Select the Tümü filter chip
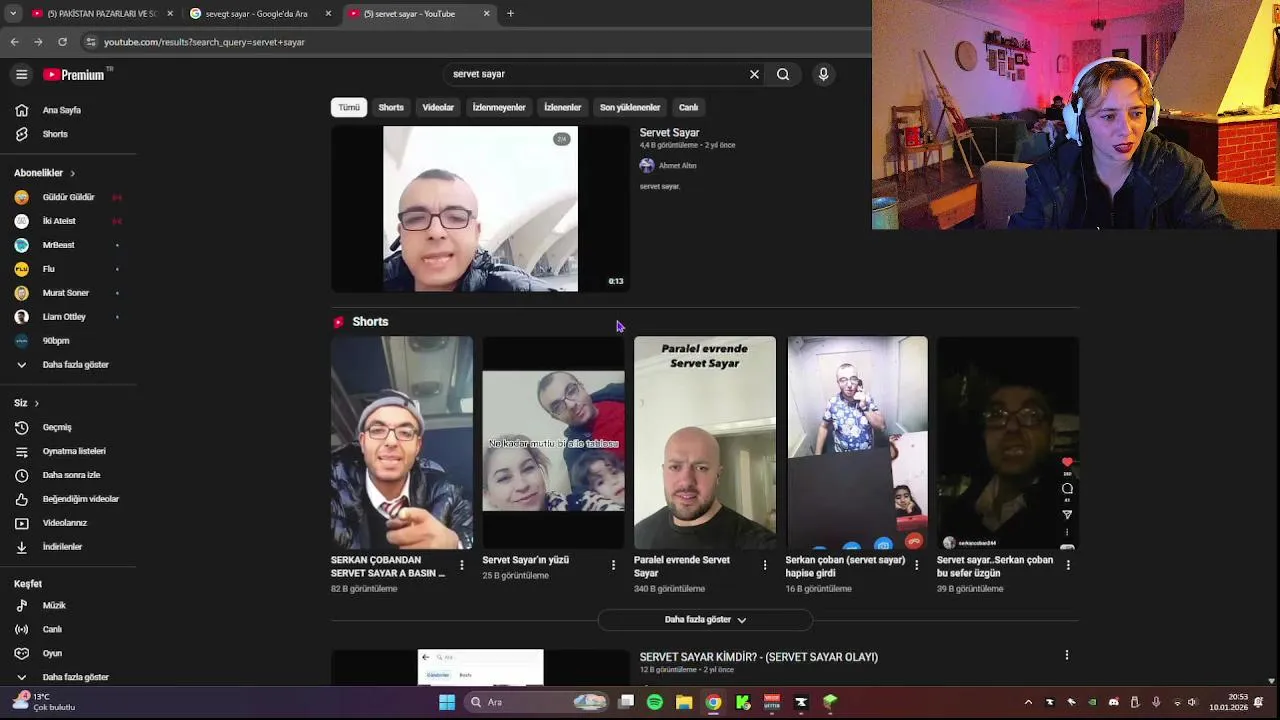The image size is (1280, 720). click(349, 107)
